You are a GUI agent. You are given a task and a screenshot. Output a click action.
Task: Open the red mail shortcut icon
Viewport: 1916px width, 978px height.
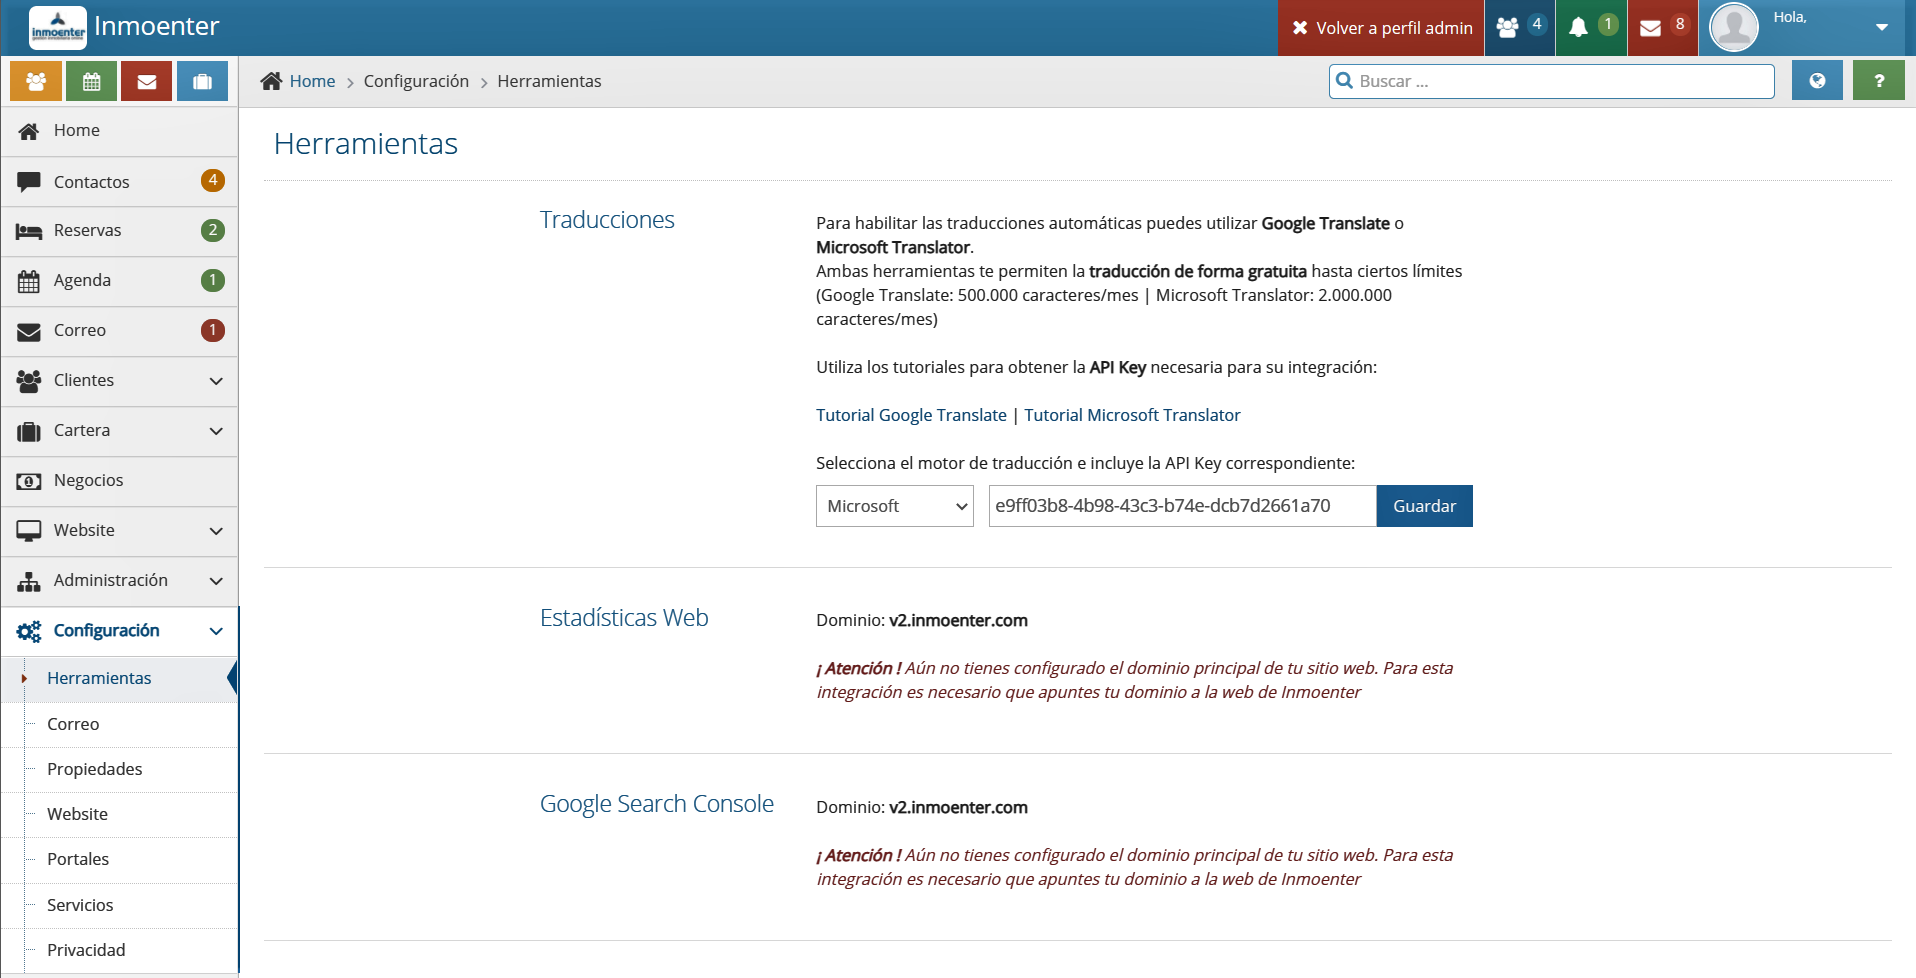click(147, 82)
